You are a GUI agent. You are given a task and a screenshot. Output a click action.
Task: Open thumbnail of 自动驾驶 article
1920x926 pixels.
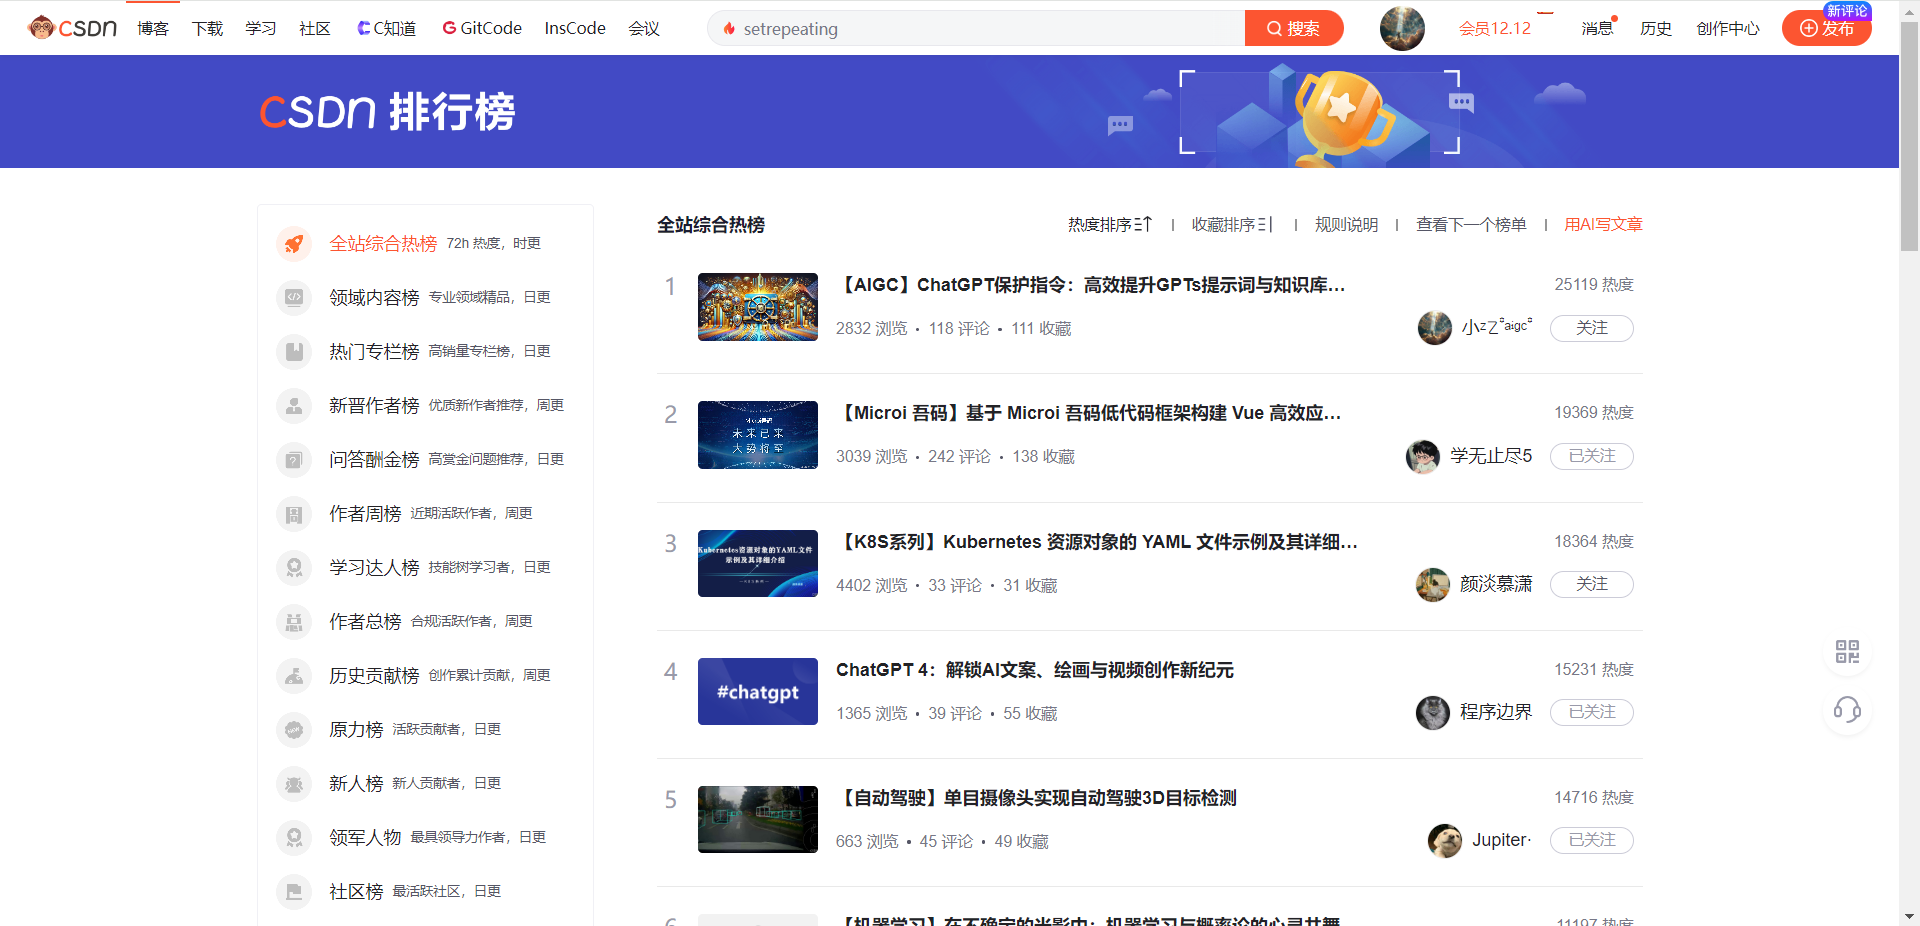[757, 819]
